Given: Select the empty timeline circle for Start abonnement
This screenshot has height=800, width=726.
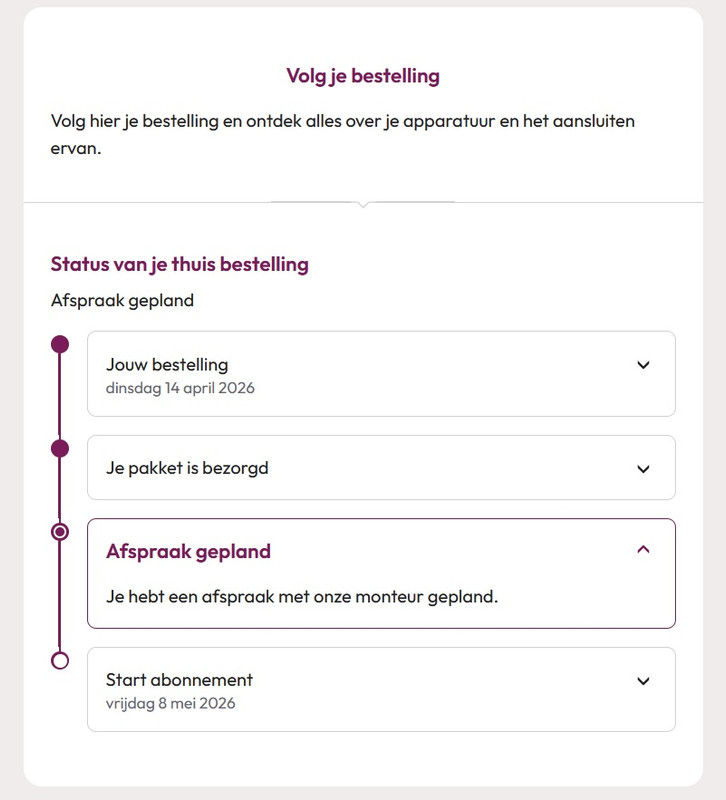Looking at the screenshot, I should click(60, 661).
